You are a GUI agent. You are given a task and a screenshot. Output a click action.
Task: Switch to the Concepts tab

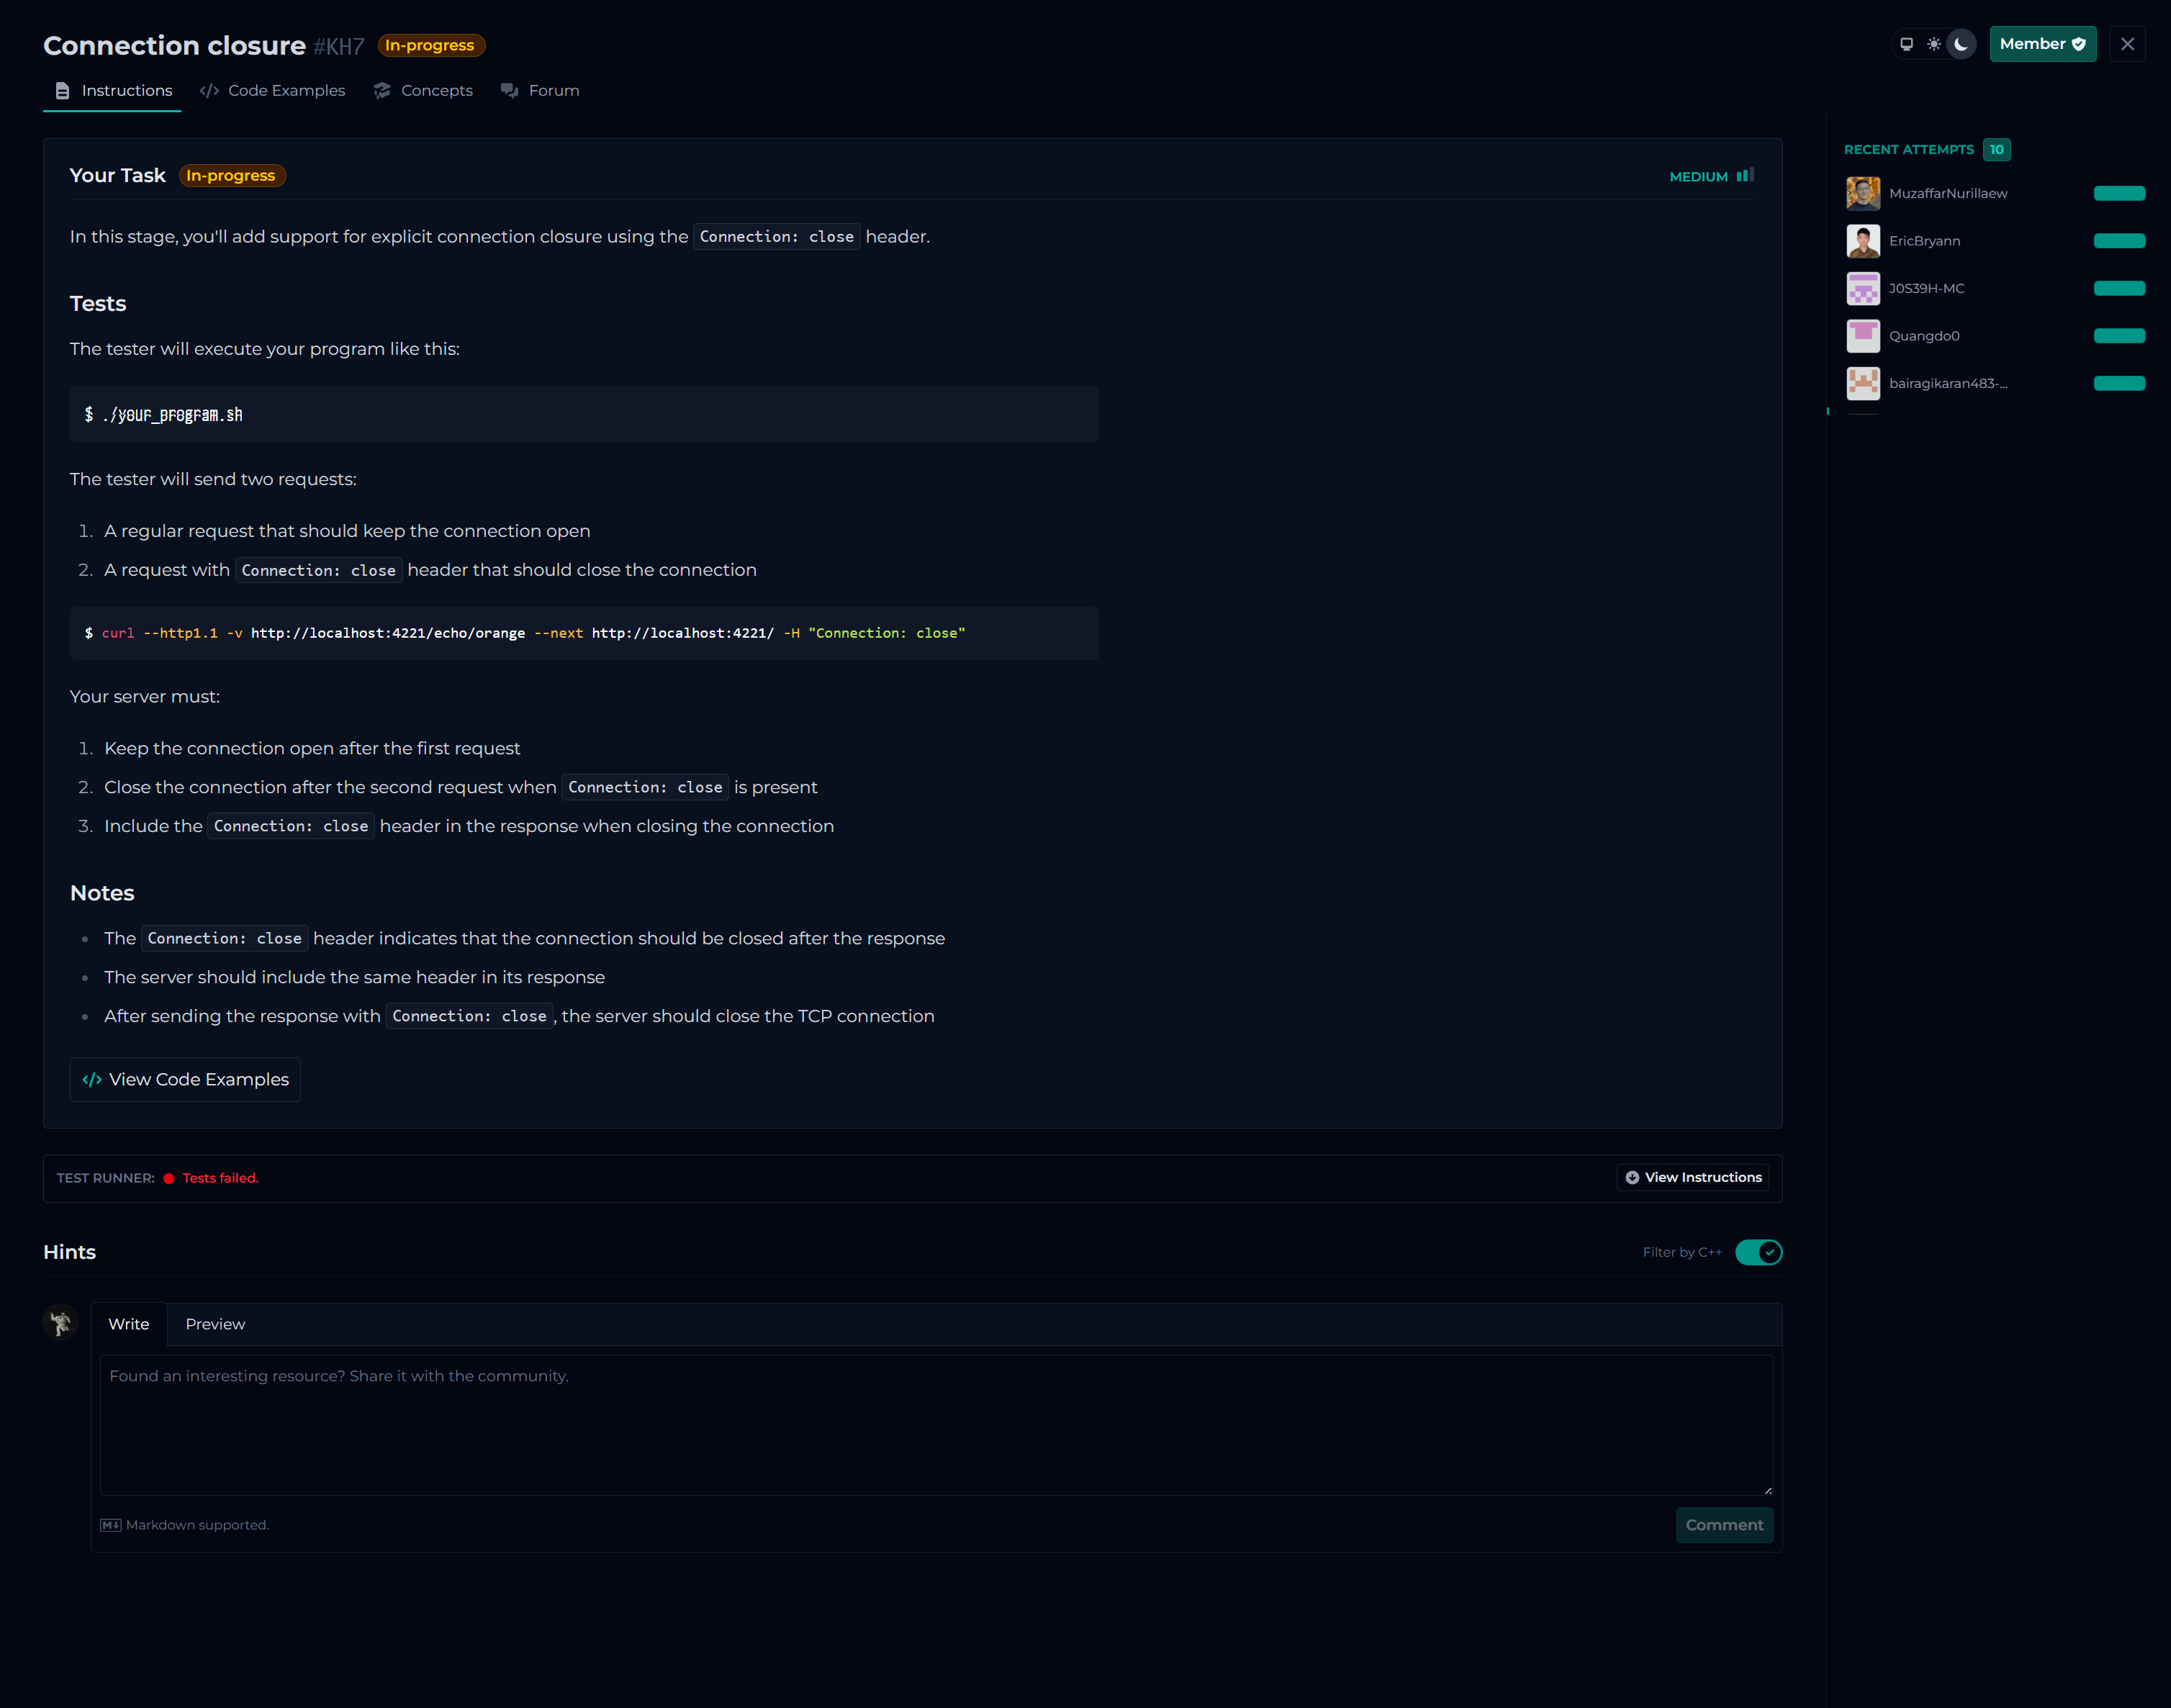[x=423, y=90]
